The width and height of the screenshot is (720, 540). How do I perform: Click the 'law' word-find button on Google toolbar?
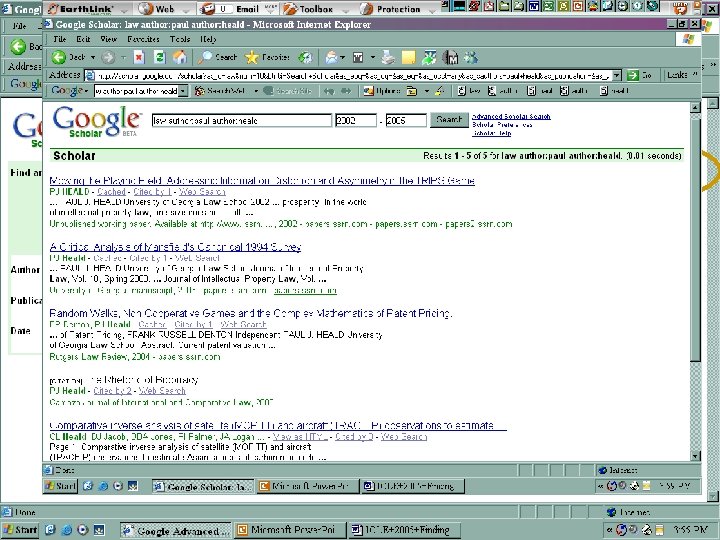[x=469, y=91]
